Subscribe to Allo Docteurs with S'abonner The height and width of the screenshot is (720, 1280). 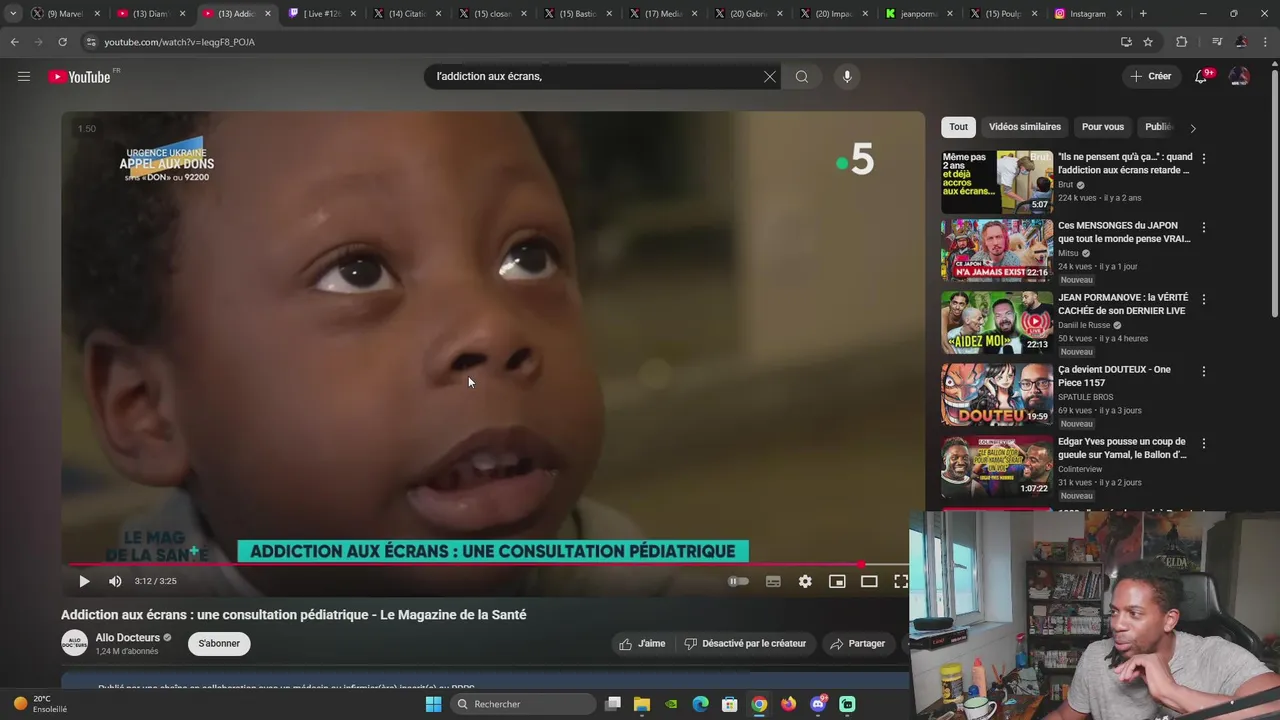(219, 643)
